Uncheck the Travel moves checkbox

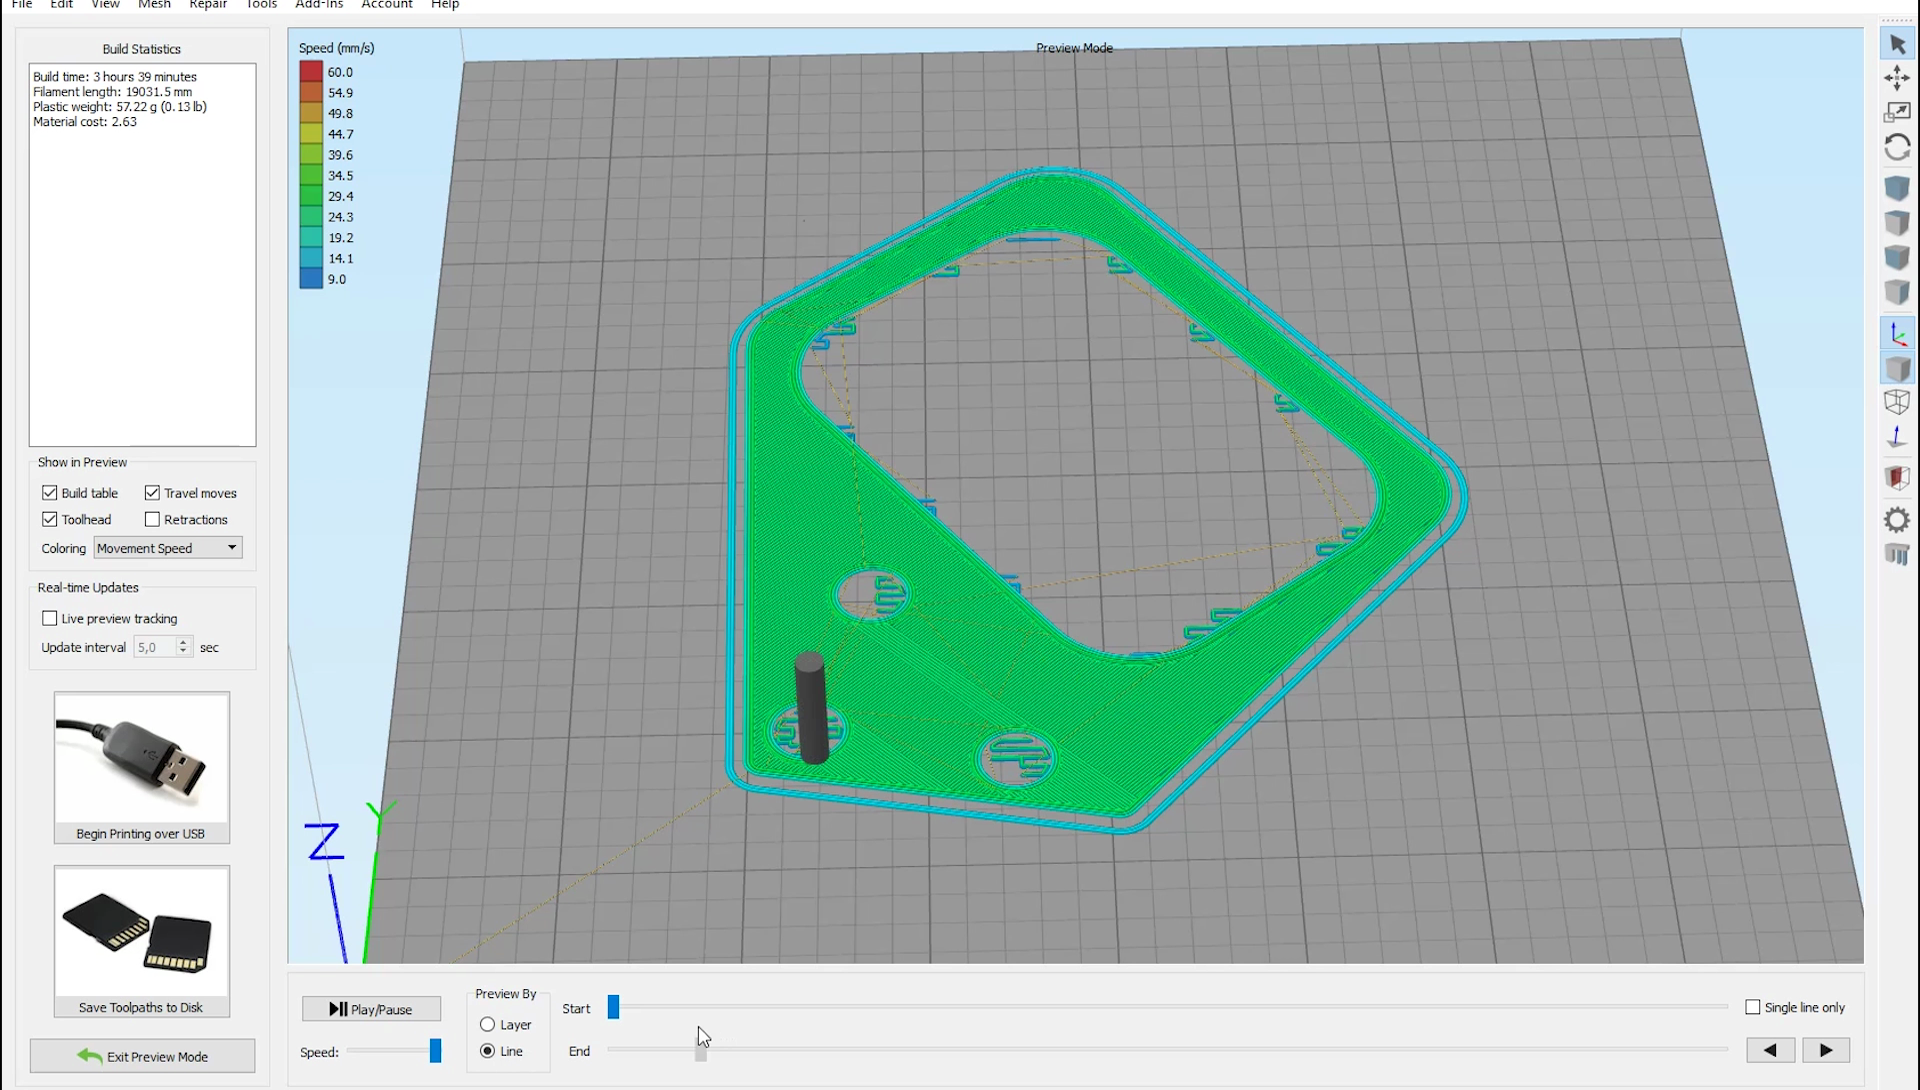[x=152, y=493]
